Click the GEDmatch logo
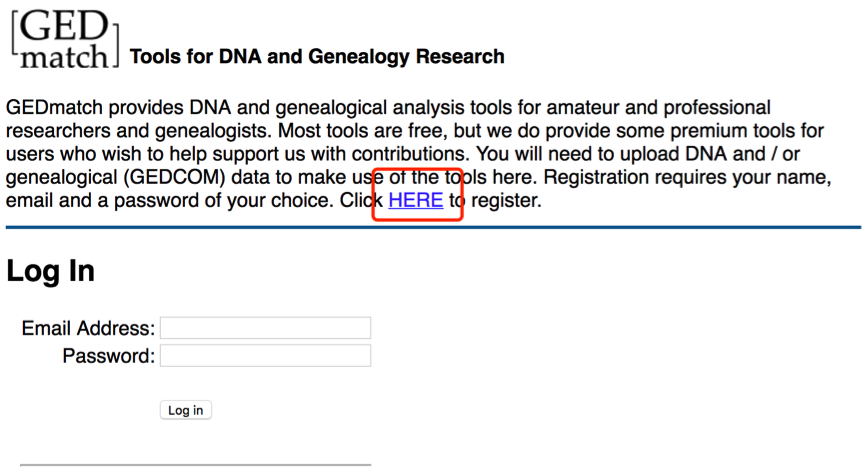Image resolution: width=865 pixels, height=468 pixels. click(x=65, y=39)
